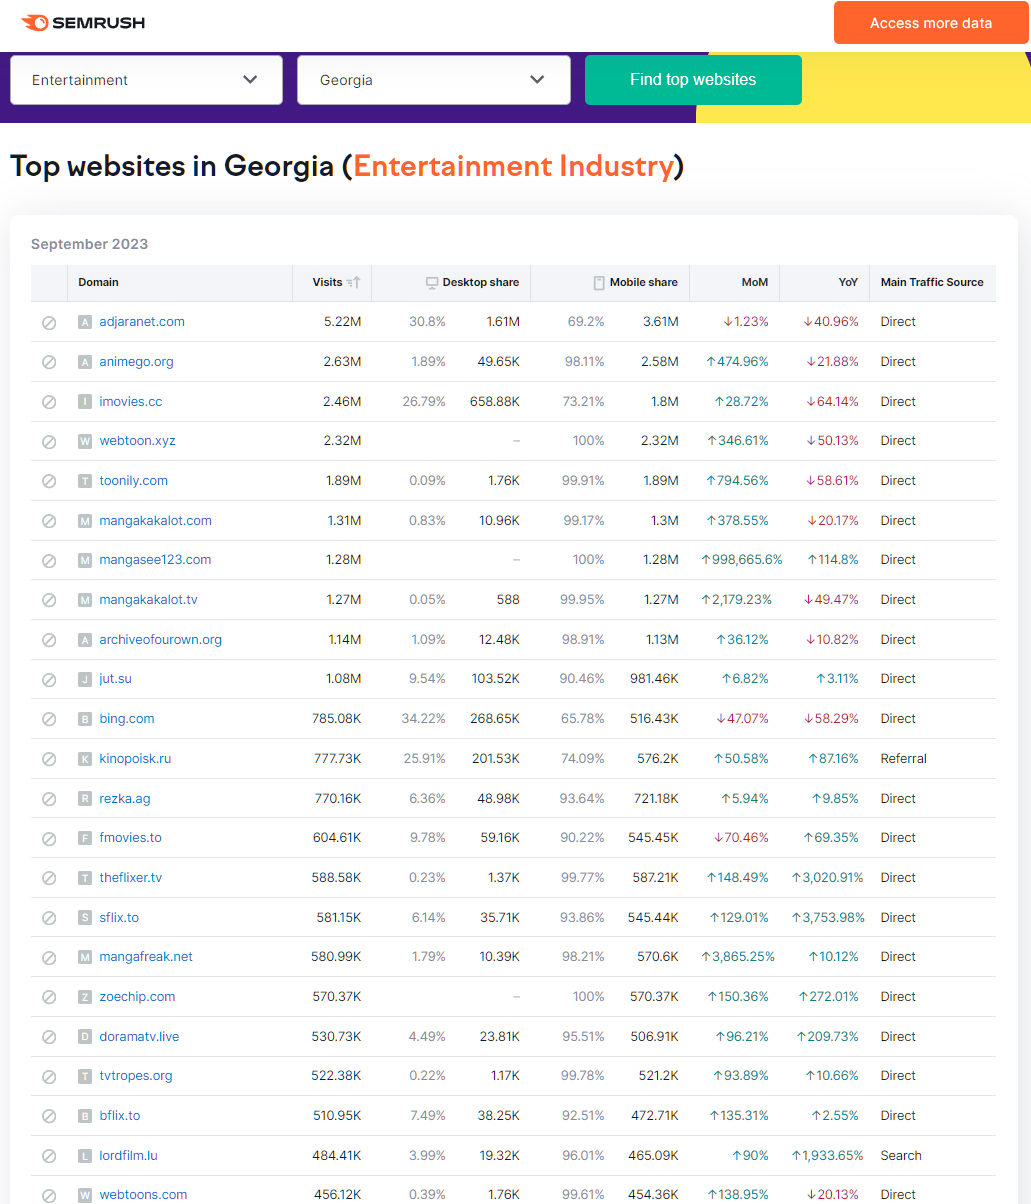
Task: Open the Entertainment industry dropdown
Action: click(147, 80)
